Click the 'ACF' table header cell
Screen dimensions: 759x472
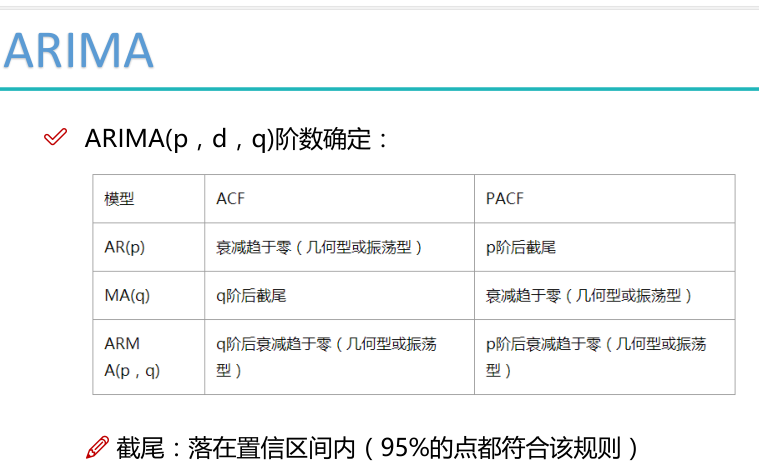[x=339, y=199]
